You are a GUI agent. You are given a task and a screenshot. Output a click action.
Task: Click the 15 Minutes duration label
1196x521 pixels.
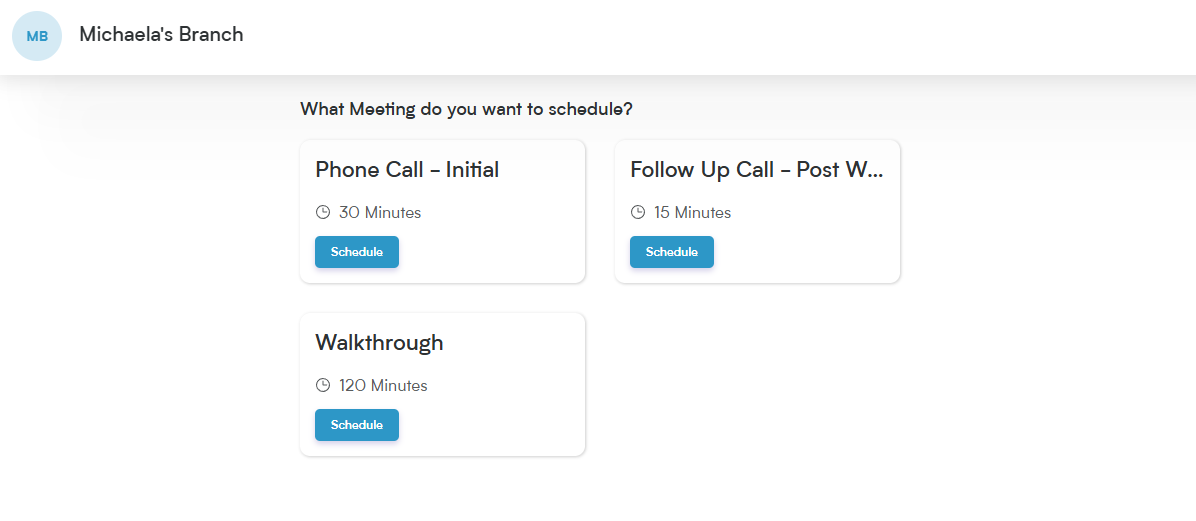click(x=693, y=212)
